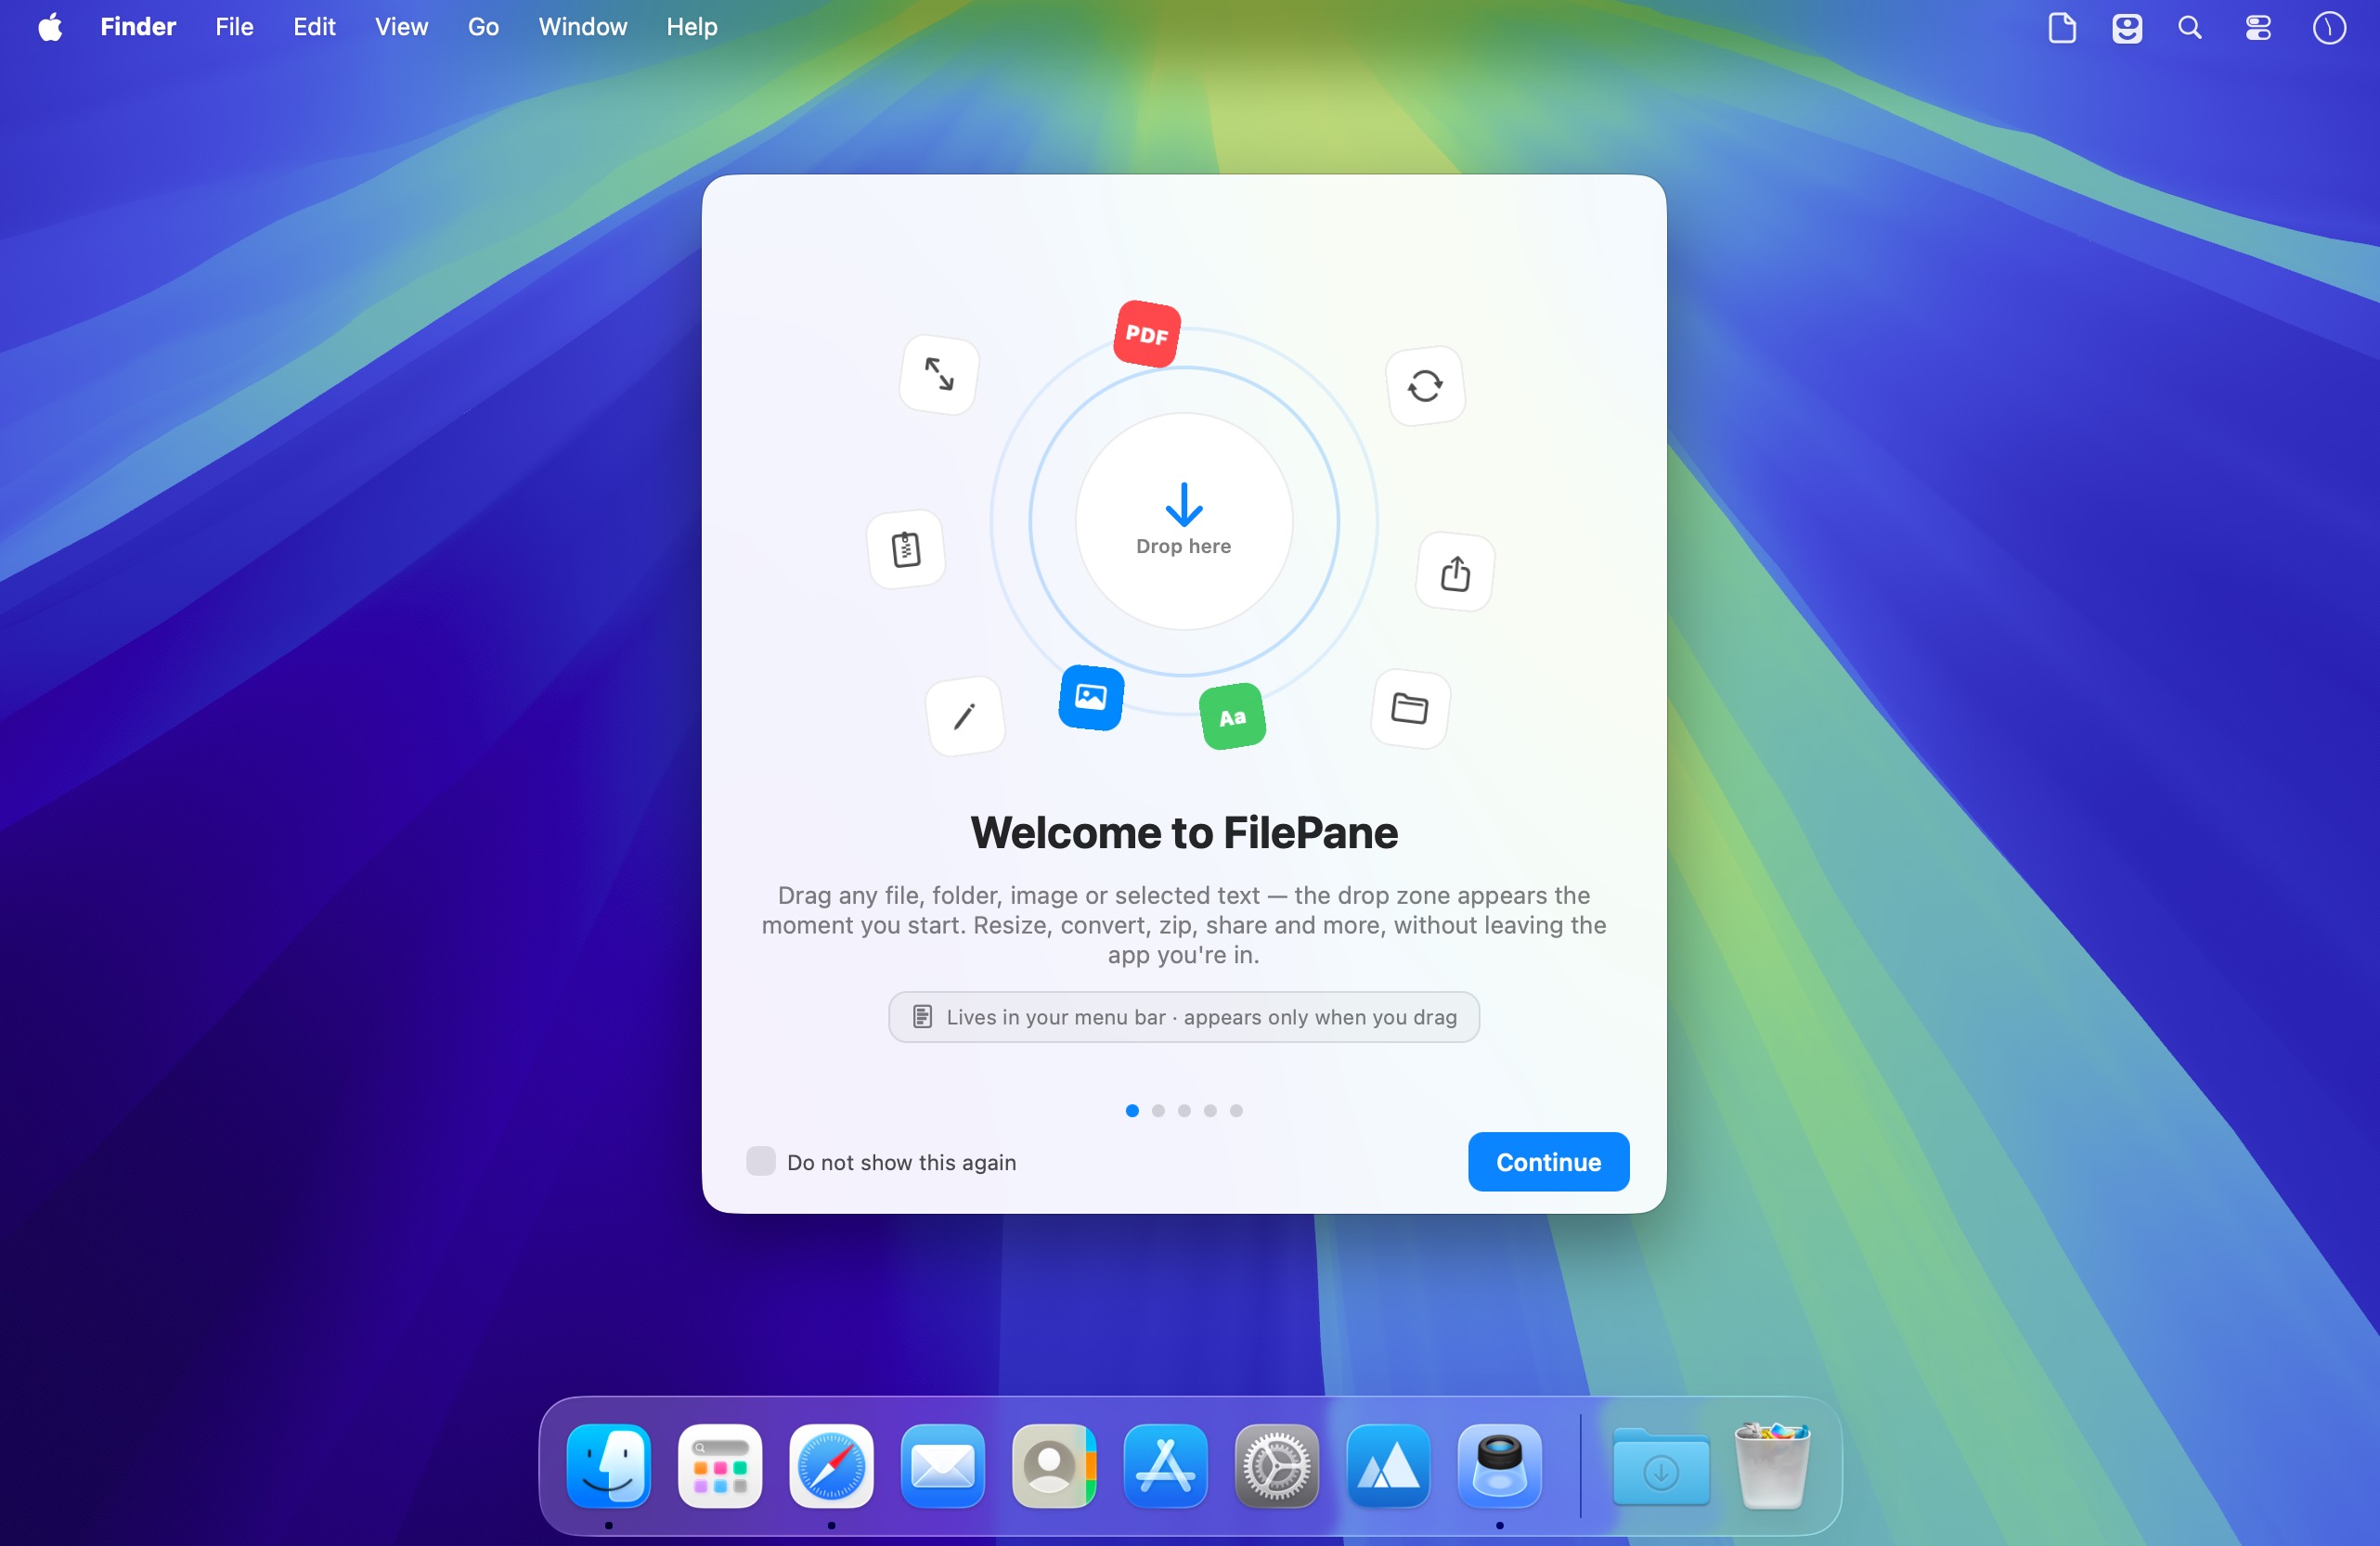Open the Go menu
2380x1546 pixels.
pos(483,27)
